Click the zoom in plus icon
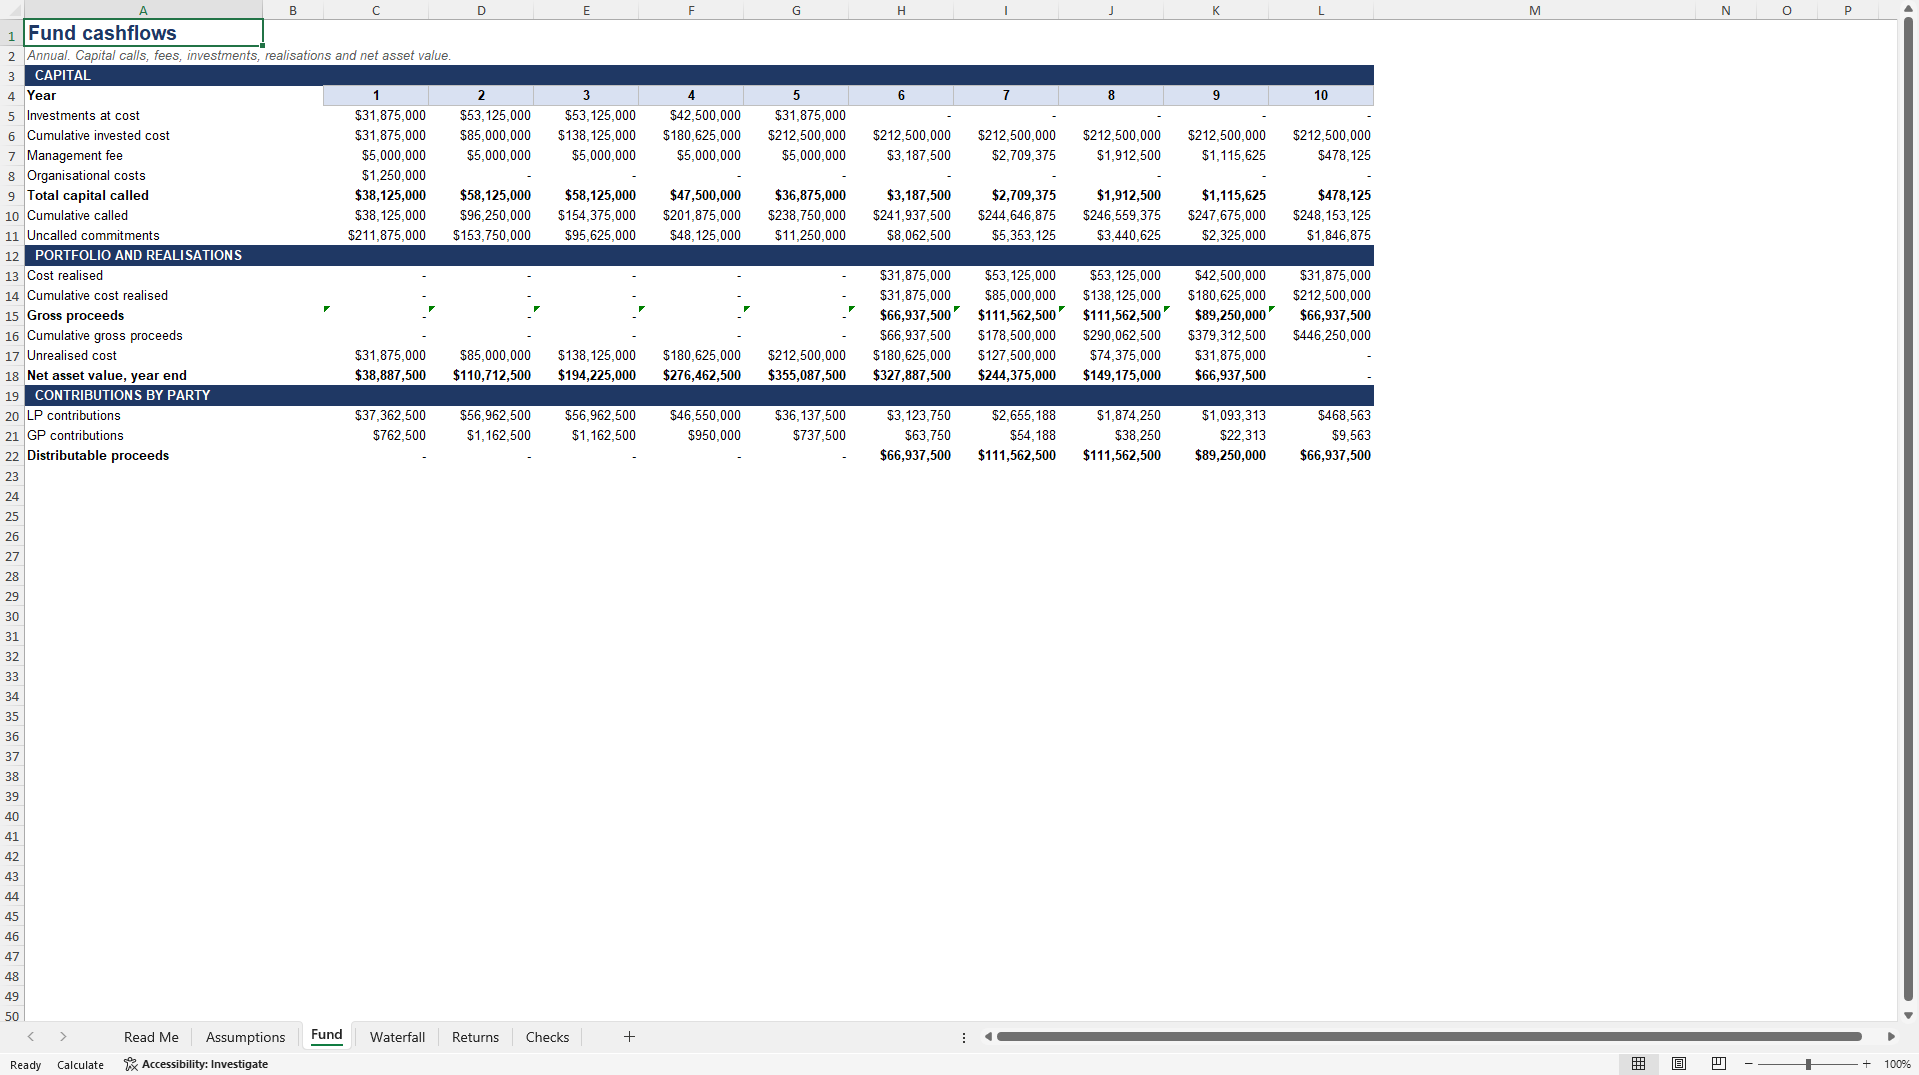This screenshot has height=1075, width=1919. [x=1866, y=1064]
